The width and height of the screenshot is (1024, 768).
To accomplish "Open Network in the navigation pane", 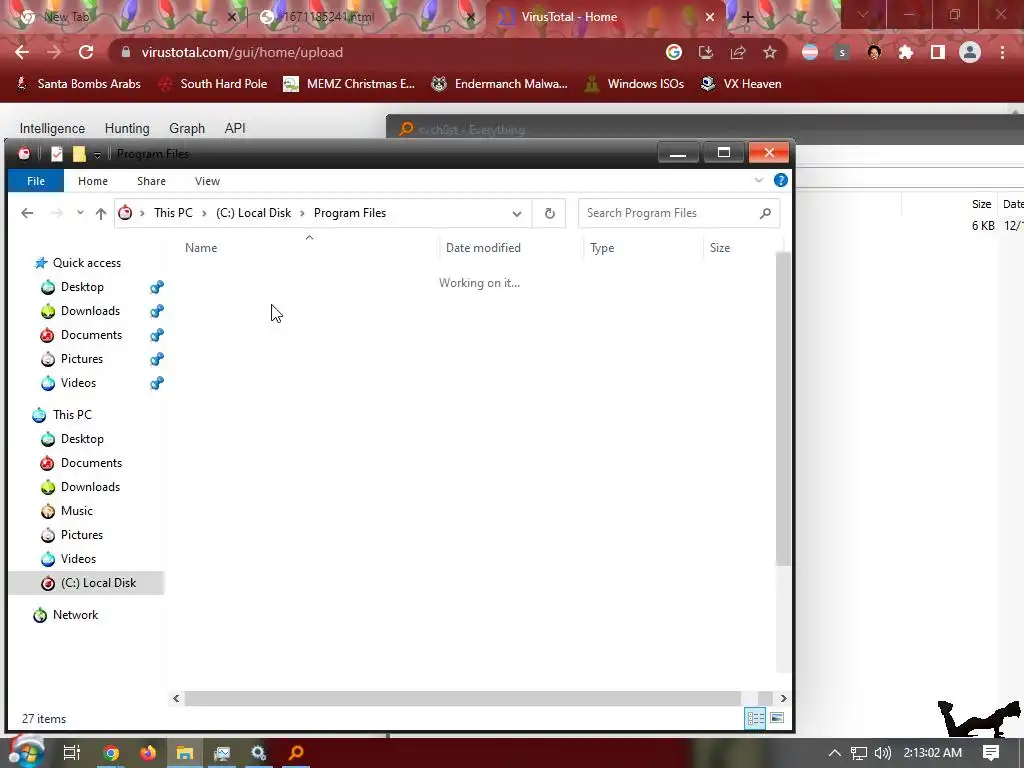I will [x=75, y=615].
